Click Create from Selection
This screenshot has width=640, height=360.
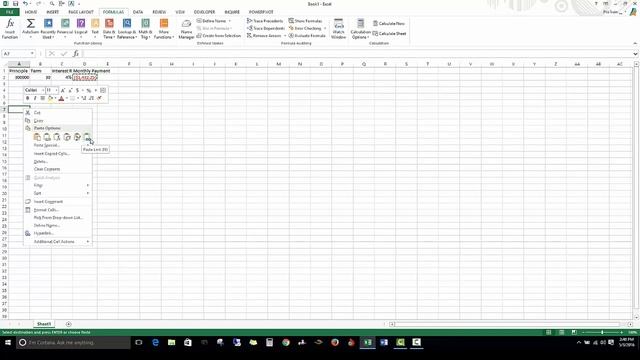pyautogui.click(x=219, y=36)
